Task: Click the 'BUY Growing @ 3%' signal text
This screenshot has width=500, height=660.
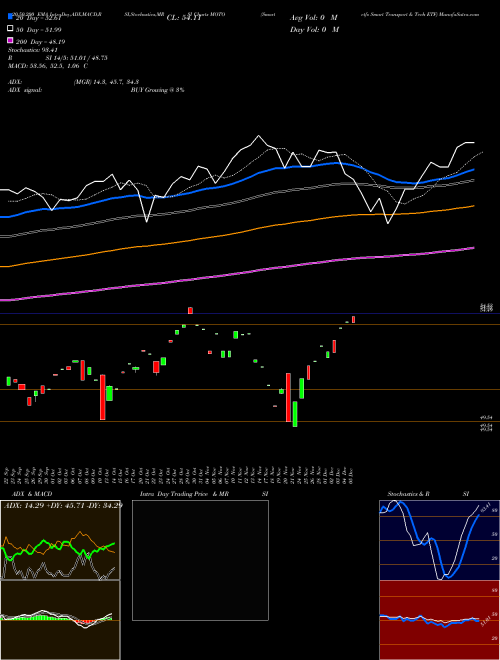Action: coord(157,90)
